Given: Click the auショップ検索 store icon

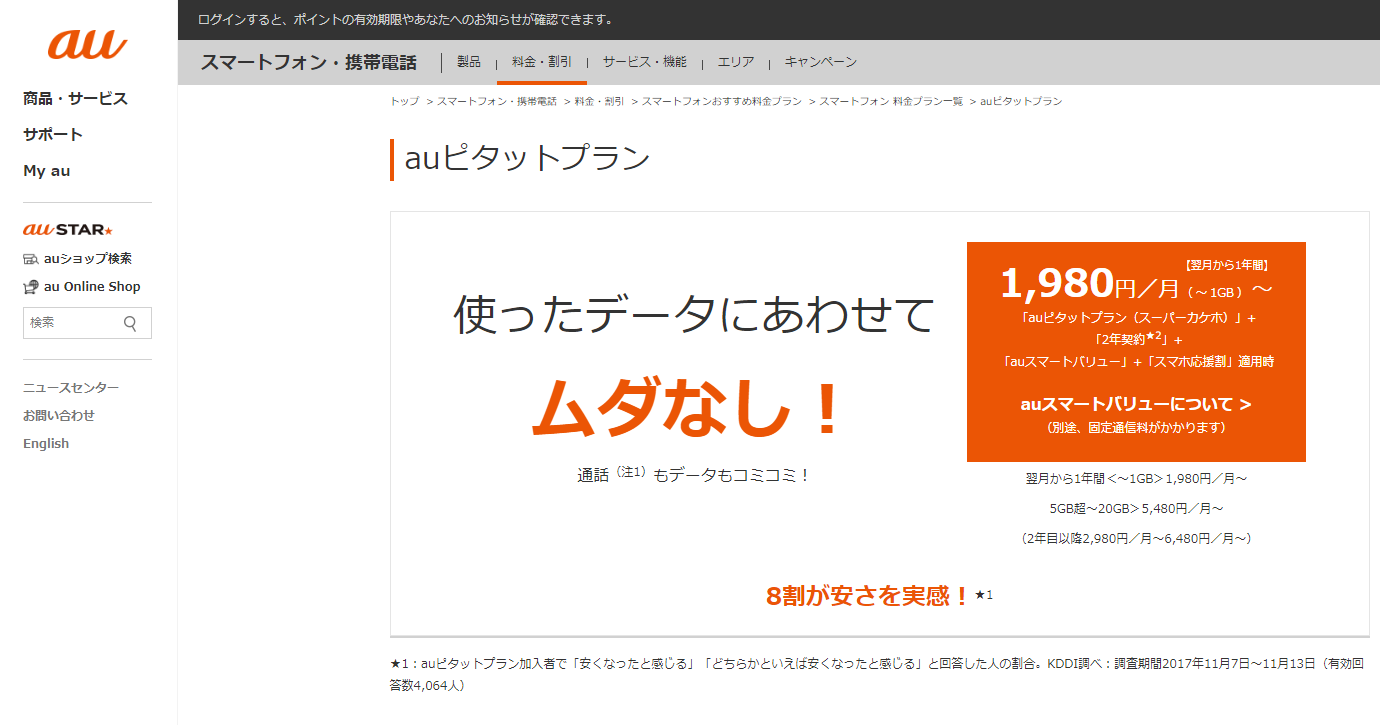Looking at the screenshot, I should coord(31,259).
